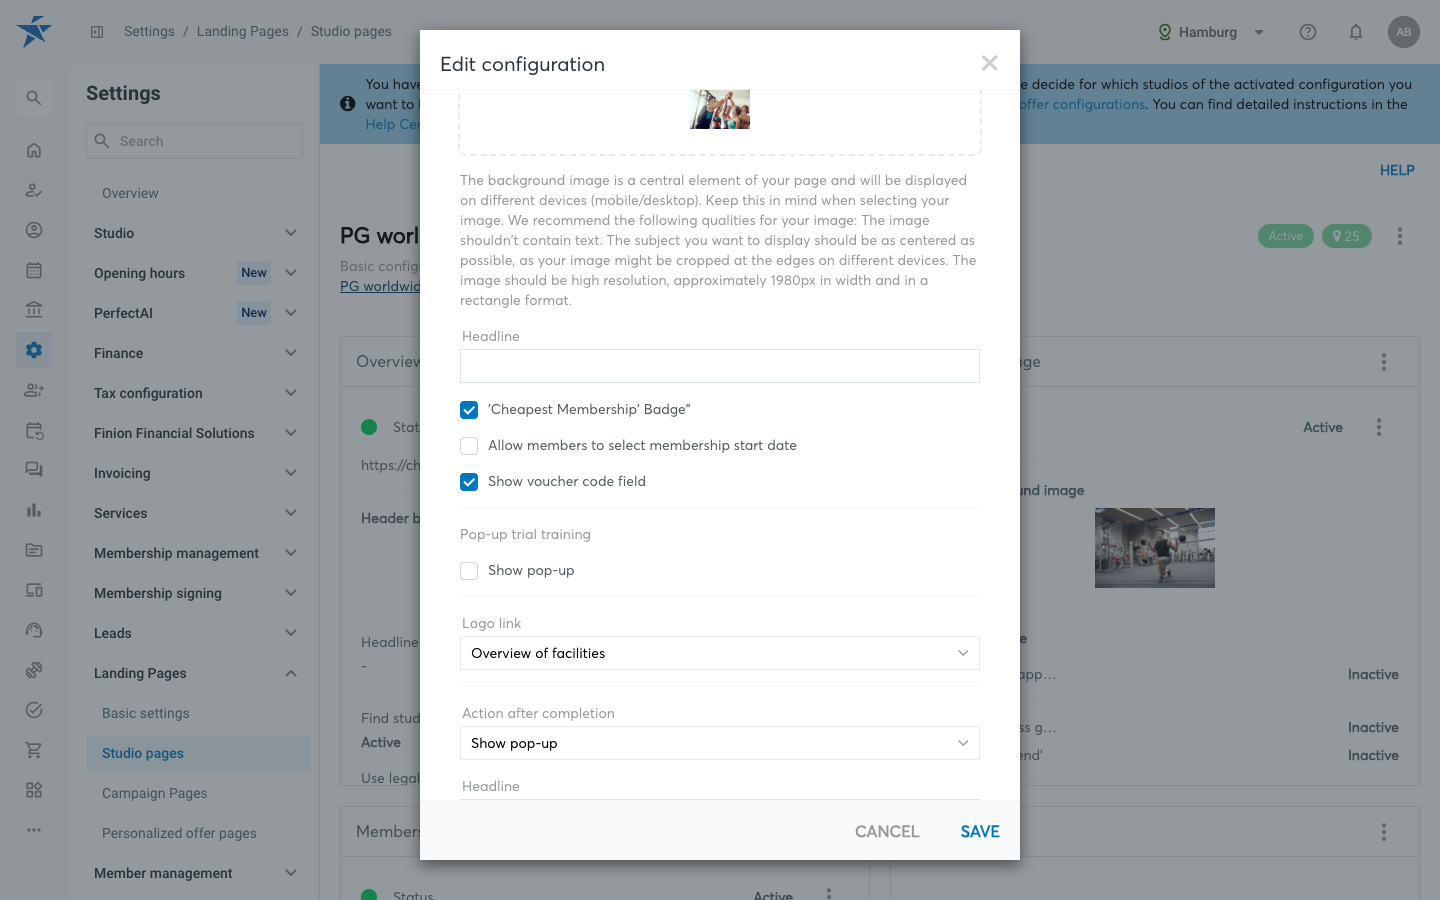The width and height of the screenshot is (1440, 900).
Task: Expand the Member management section
Action: (198, 873)
